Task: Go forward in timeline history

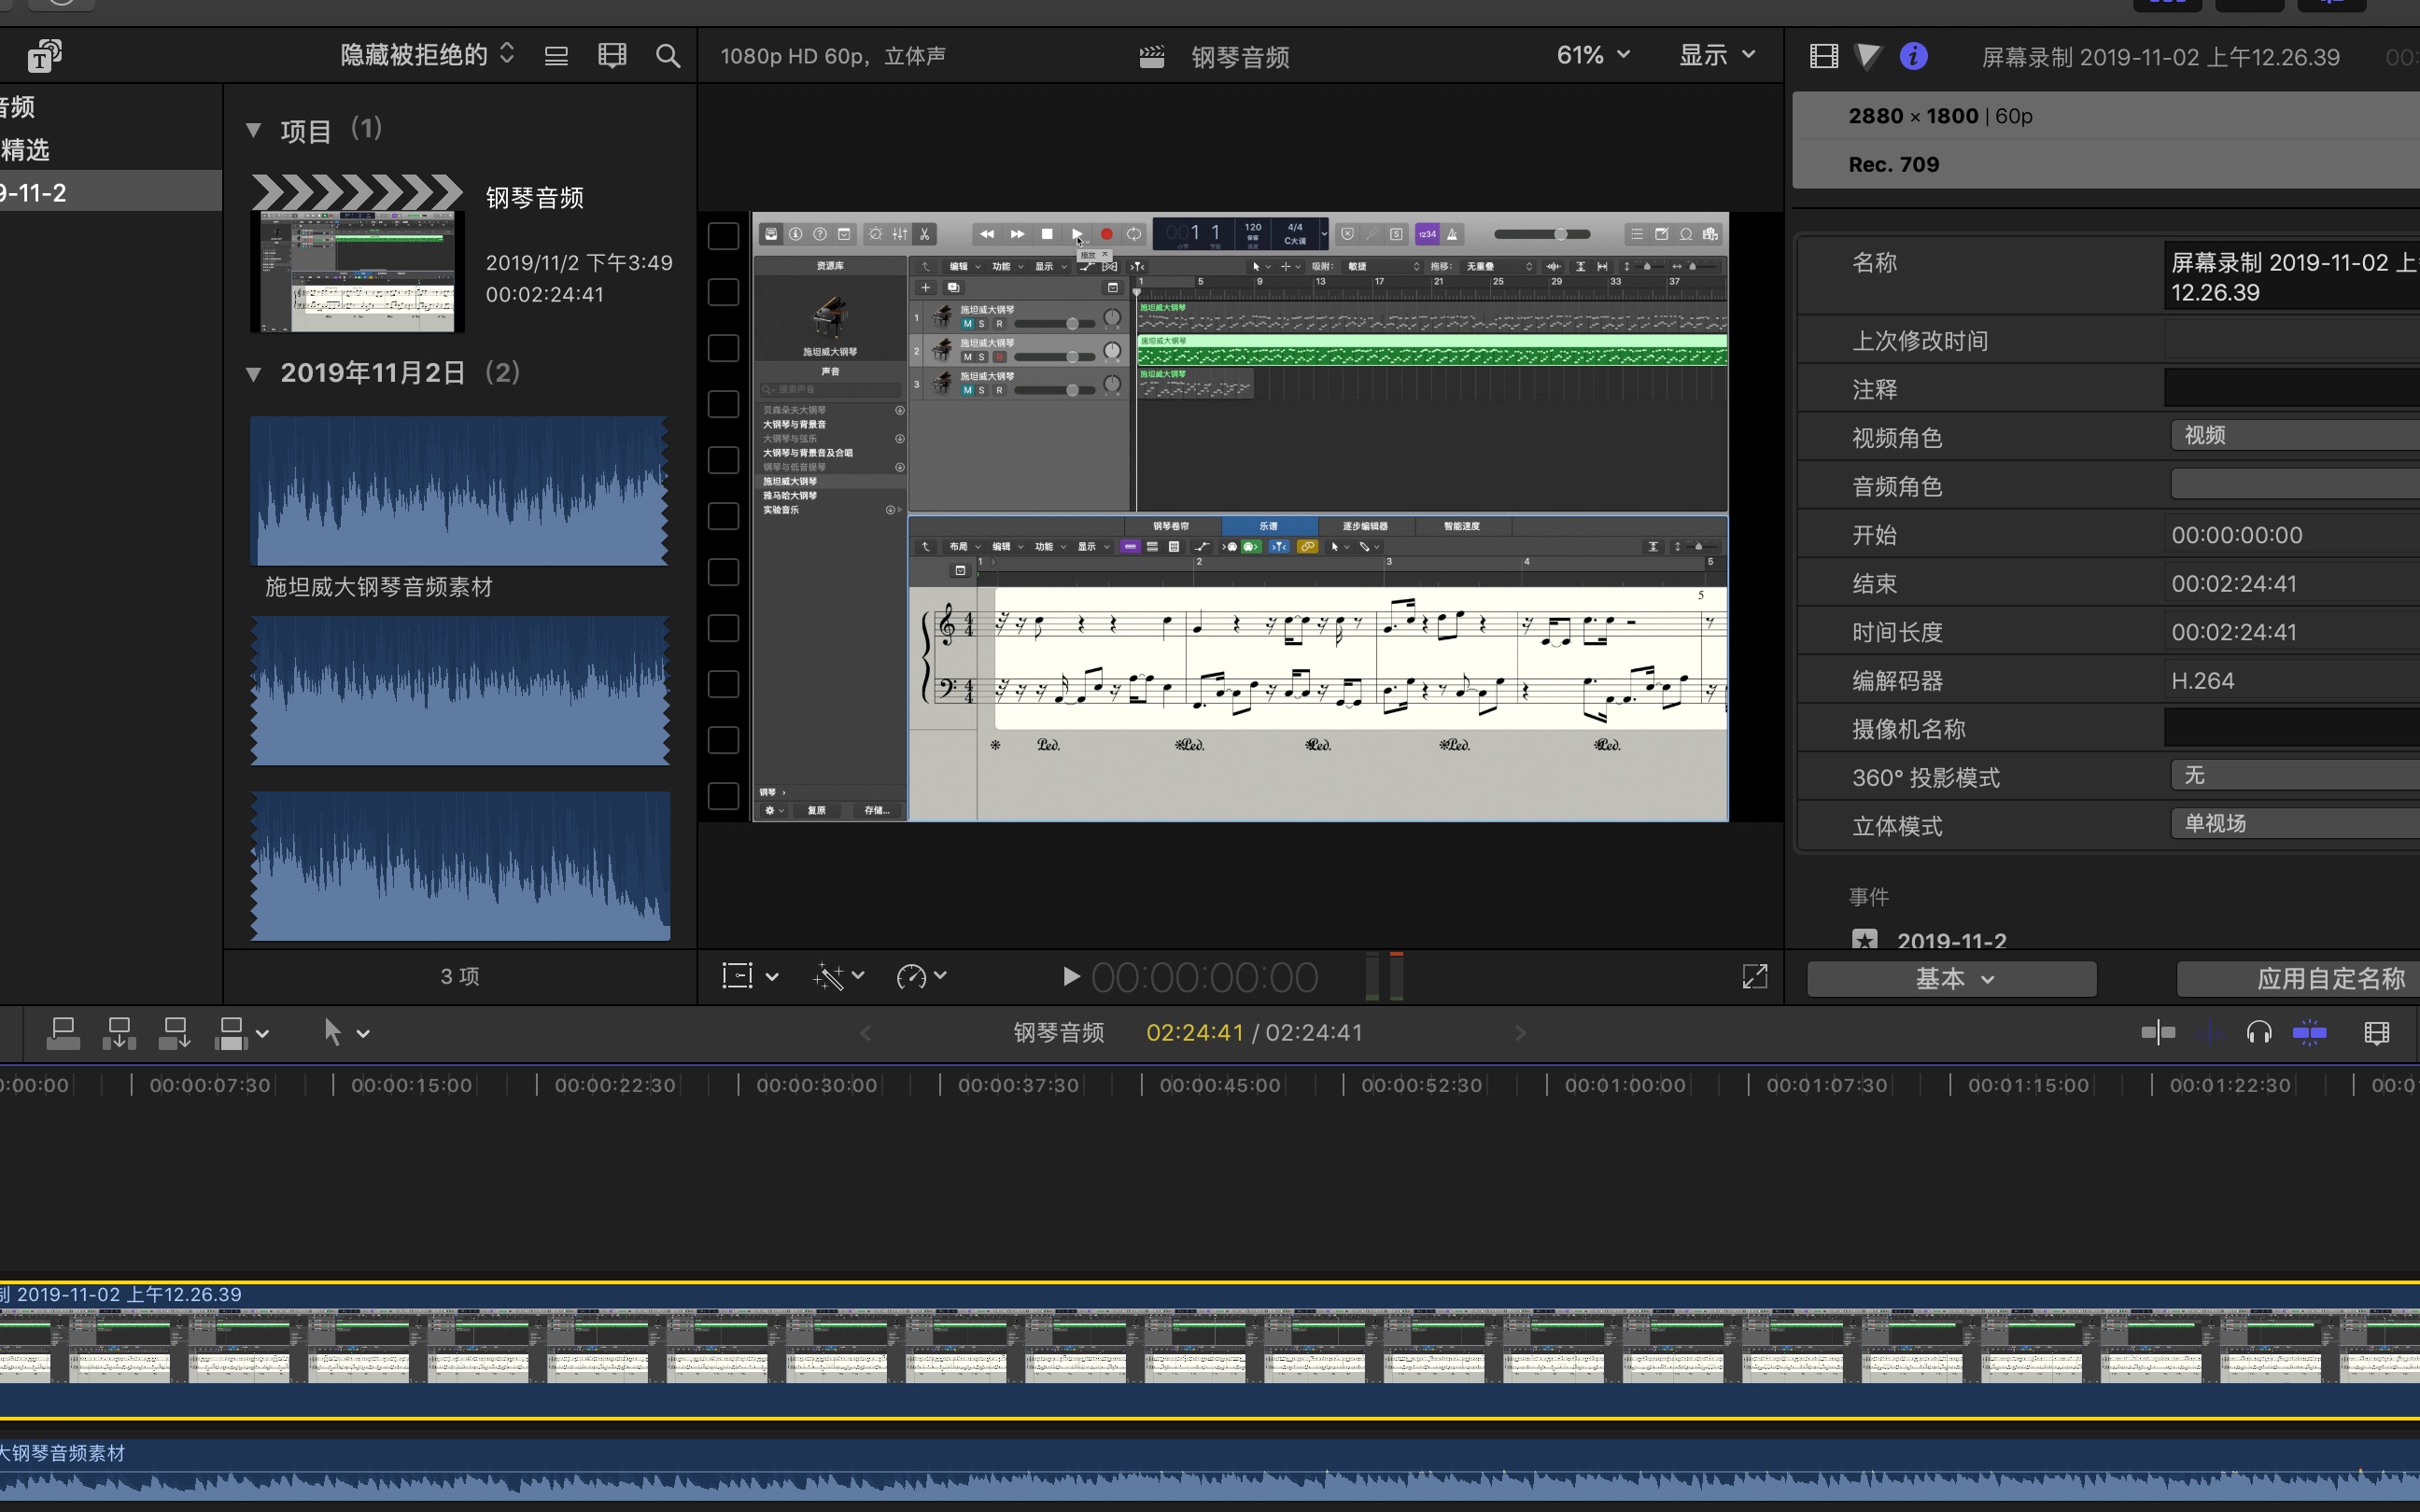Action: point(1520,1033)
